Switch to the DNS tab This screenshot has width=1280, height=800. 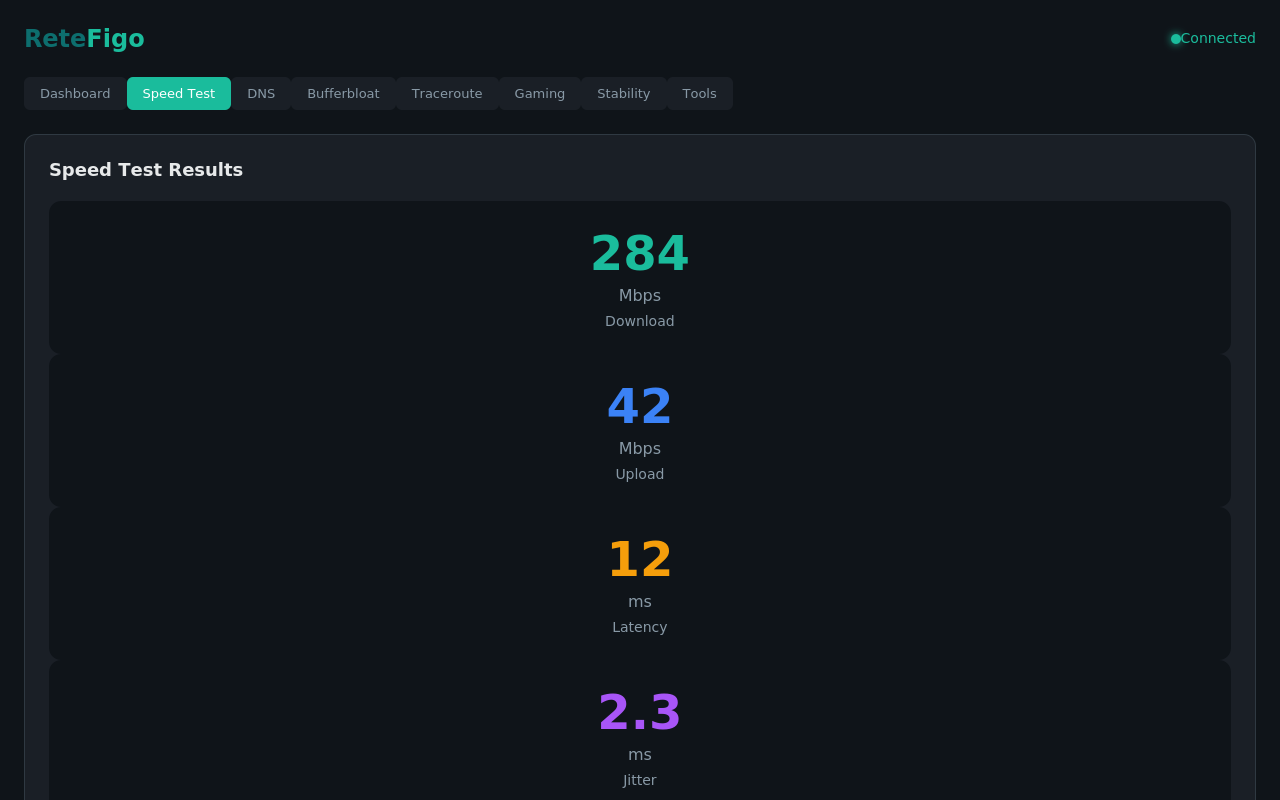tap(261, 93)
